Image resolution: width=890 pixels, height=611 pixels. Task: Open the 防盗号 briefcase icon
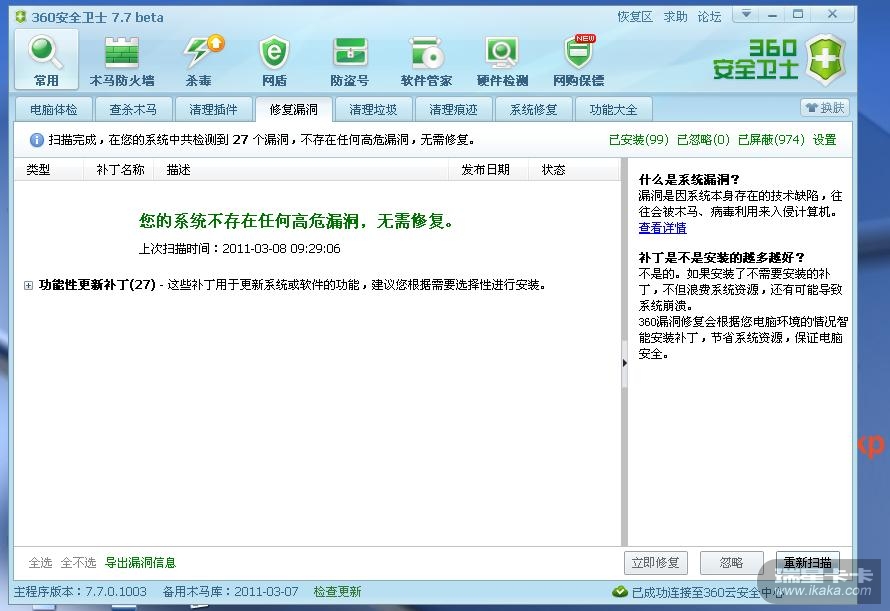pos(350,61)
